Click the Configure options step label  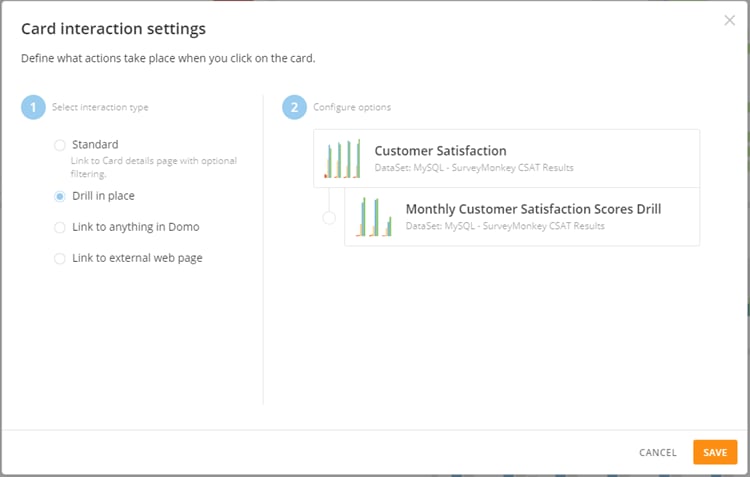352,107
